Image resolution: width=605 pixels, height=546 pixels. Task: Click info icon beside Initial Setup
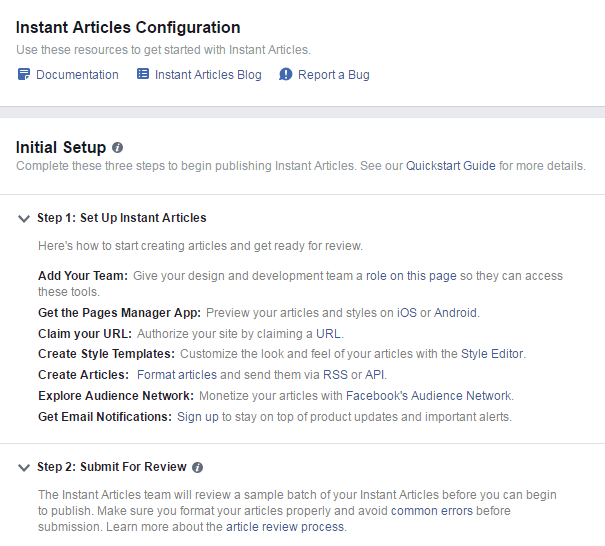pos(118,148)
